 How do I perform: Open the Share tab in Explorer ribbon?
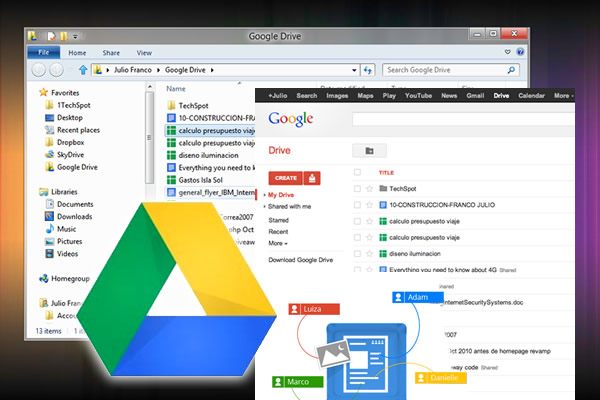(x=111, y=53)
